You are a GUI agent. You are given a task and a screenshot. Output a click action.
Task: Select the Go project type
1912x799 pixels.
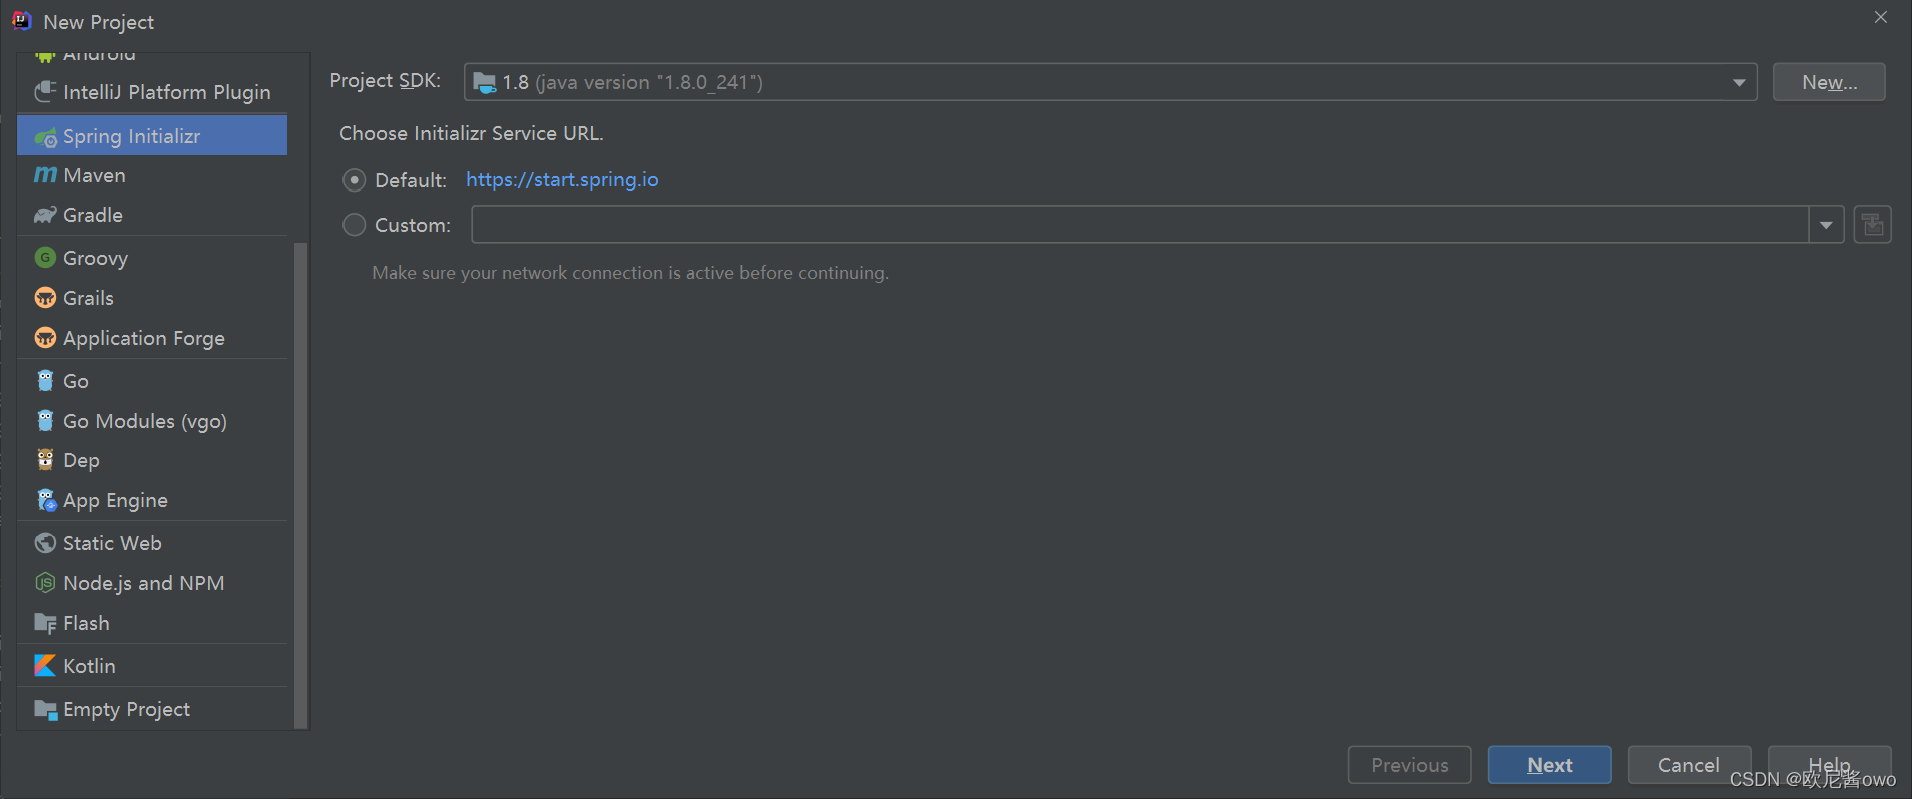(x=152, y=381)
